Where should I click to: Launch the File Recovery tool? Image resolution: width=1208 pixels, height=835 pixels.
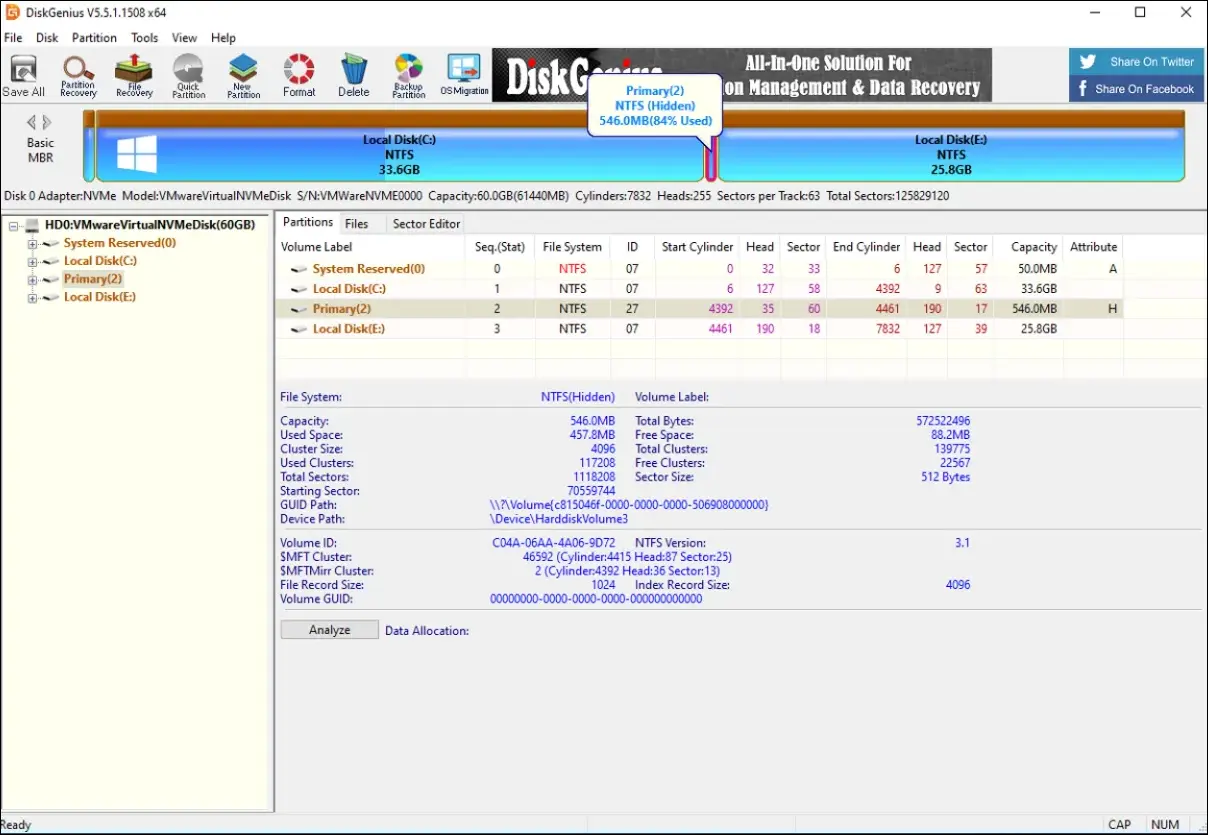tap(134, 76)
